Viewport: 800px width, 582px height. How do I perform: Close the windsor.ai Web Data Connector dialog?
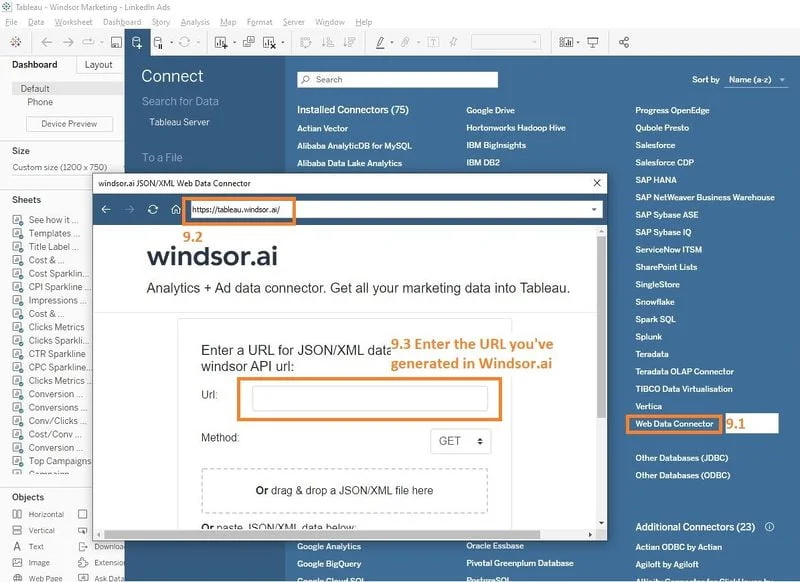(x=597, y=183)
